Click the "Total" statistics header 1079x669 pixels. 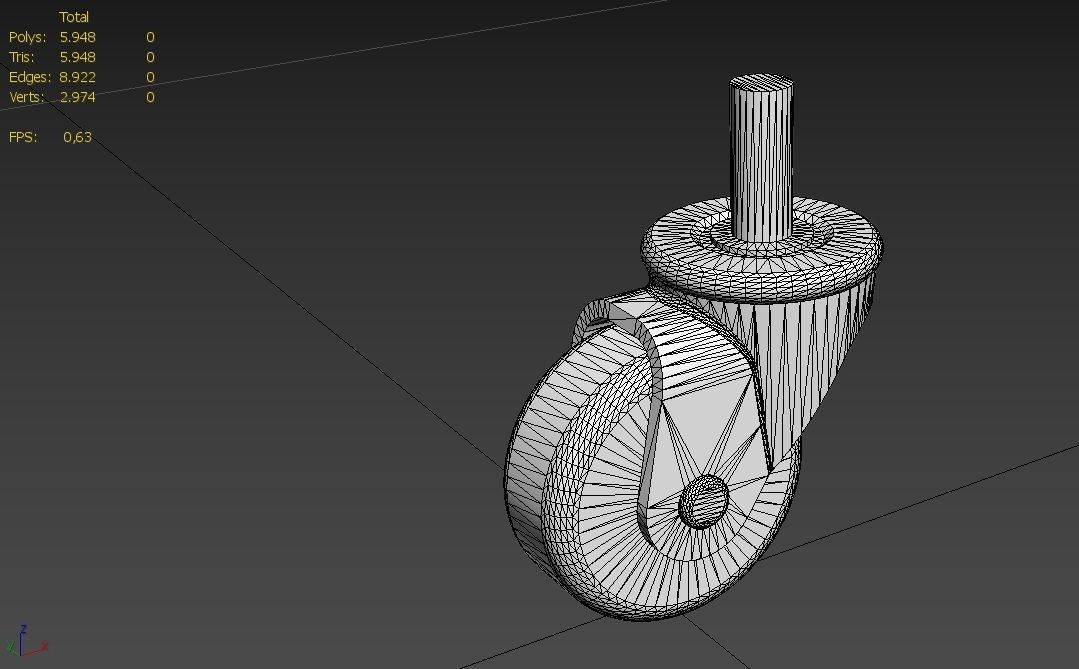click(x=74, y=17)
